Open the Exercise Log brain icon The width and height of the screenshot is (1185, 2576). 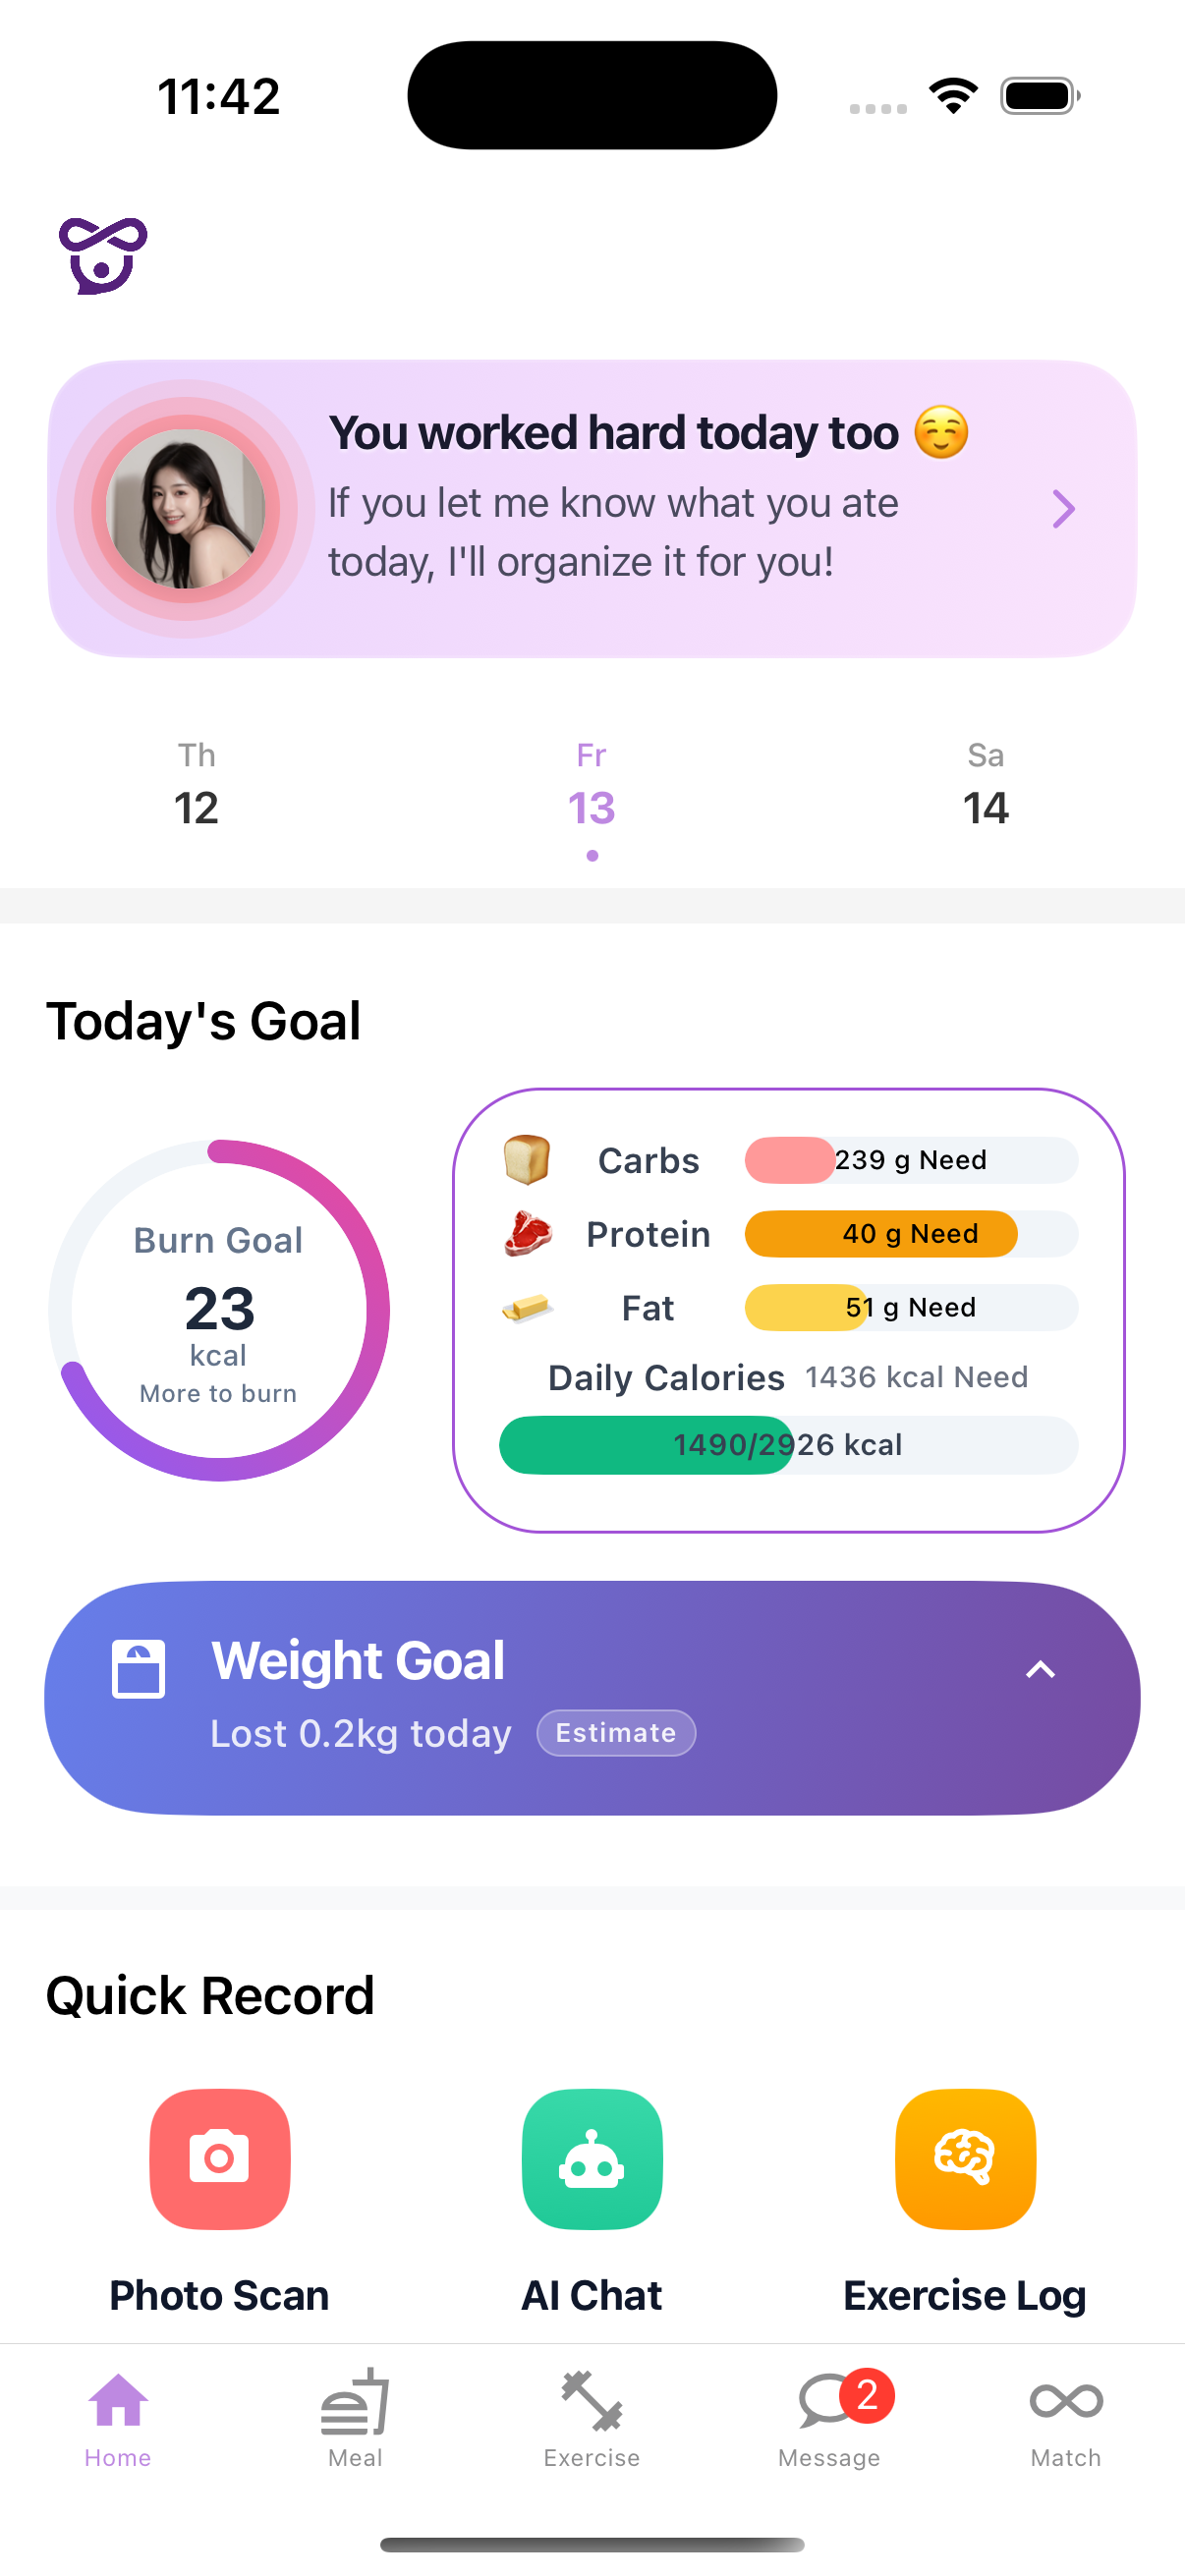pyautogui.click(x=965, y=2158)
